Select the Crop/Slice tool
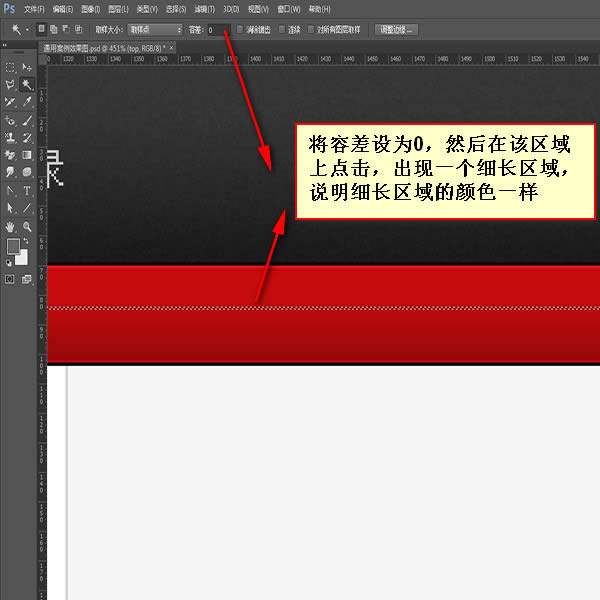Screen dimensions: 600x600 coord(10,102)
